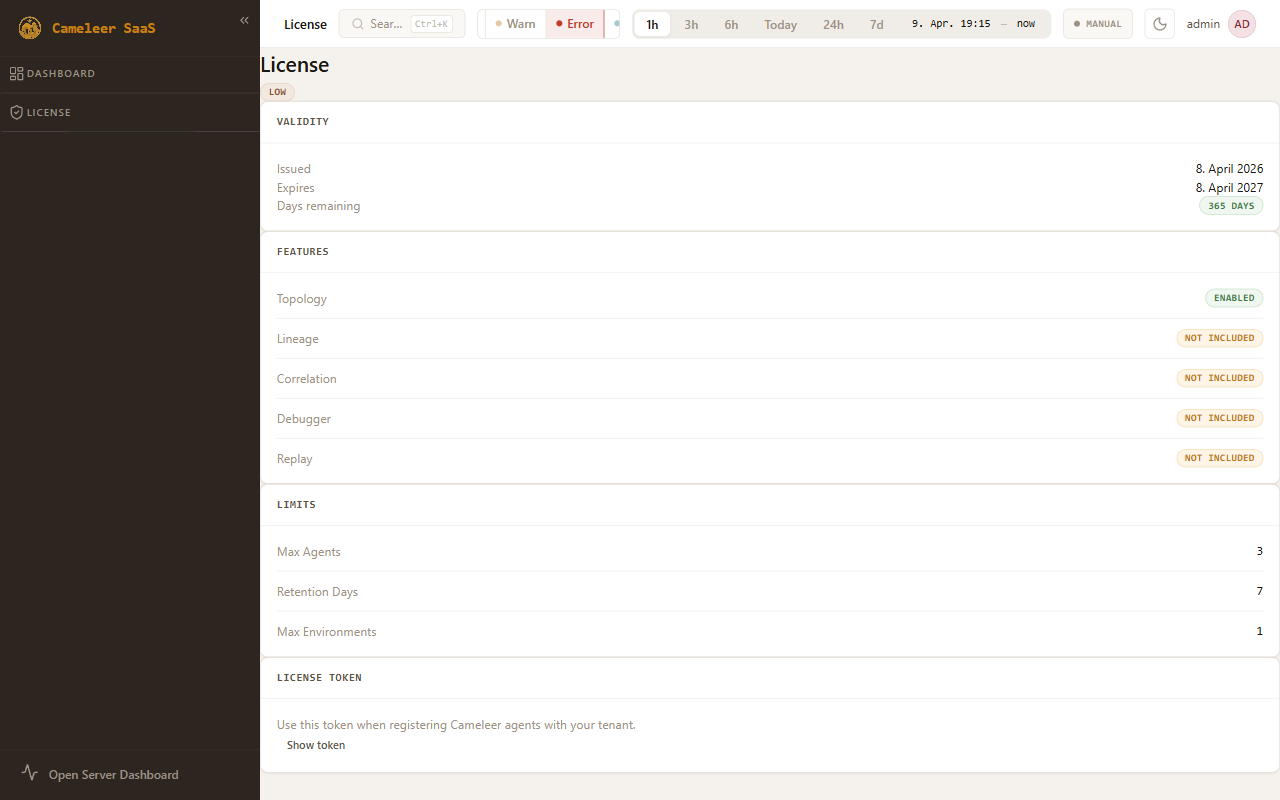Select the 7d time range
The image size is (1280, 800).
coord(876,24)
